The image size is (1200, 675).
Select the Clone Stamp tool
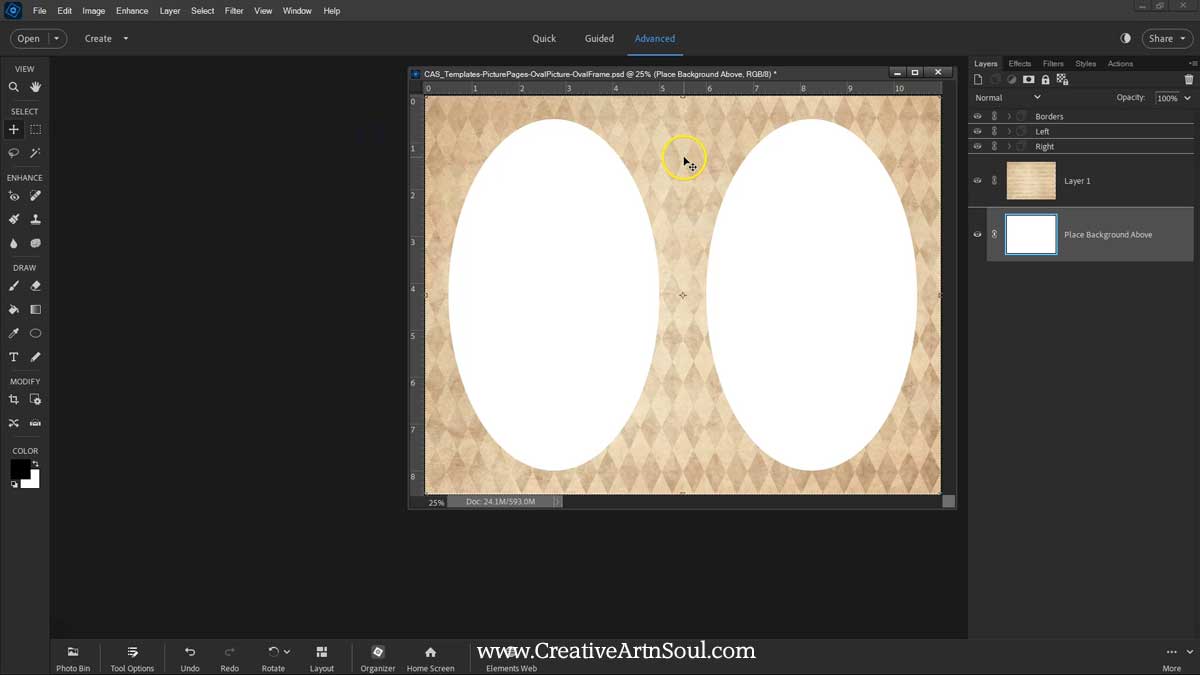click(x=36, y=219)
